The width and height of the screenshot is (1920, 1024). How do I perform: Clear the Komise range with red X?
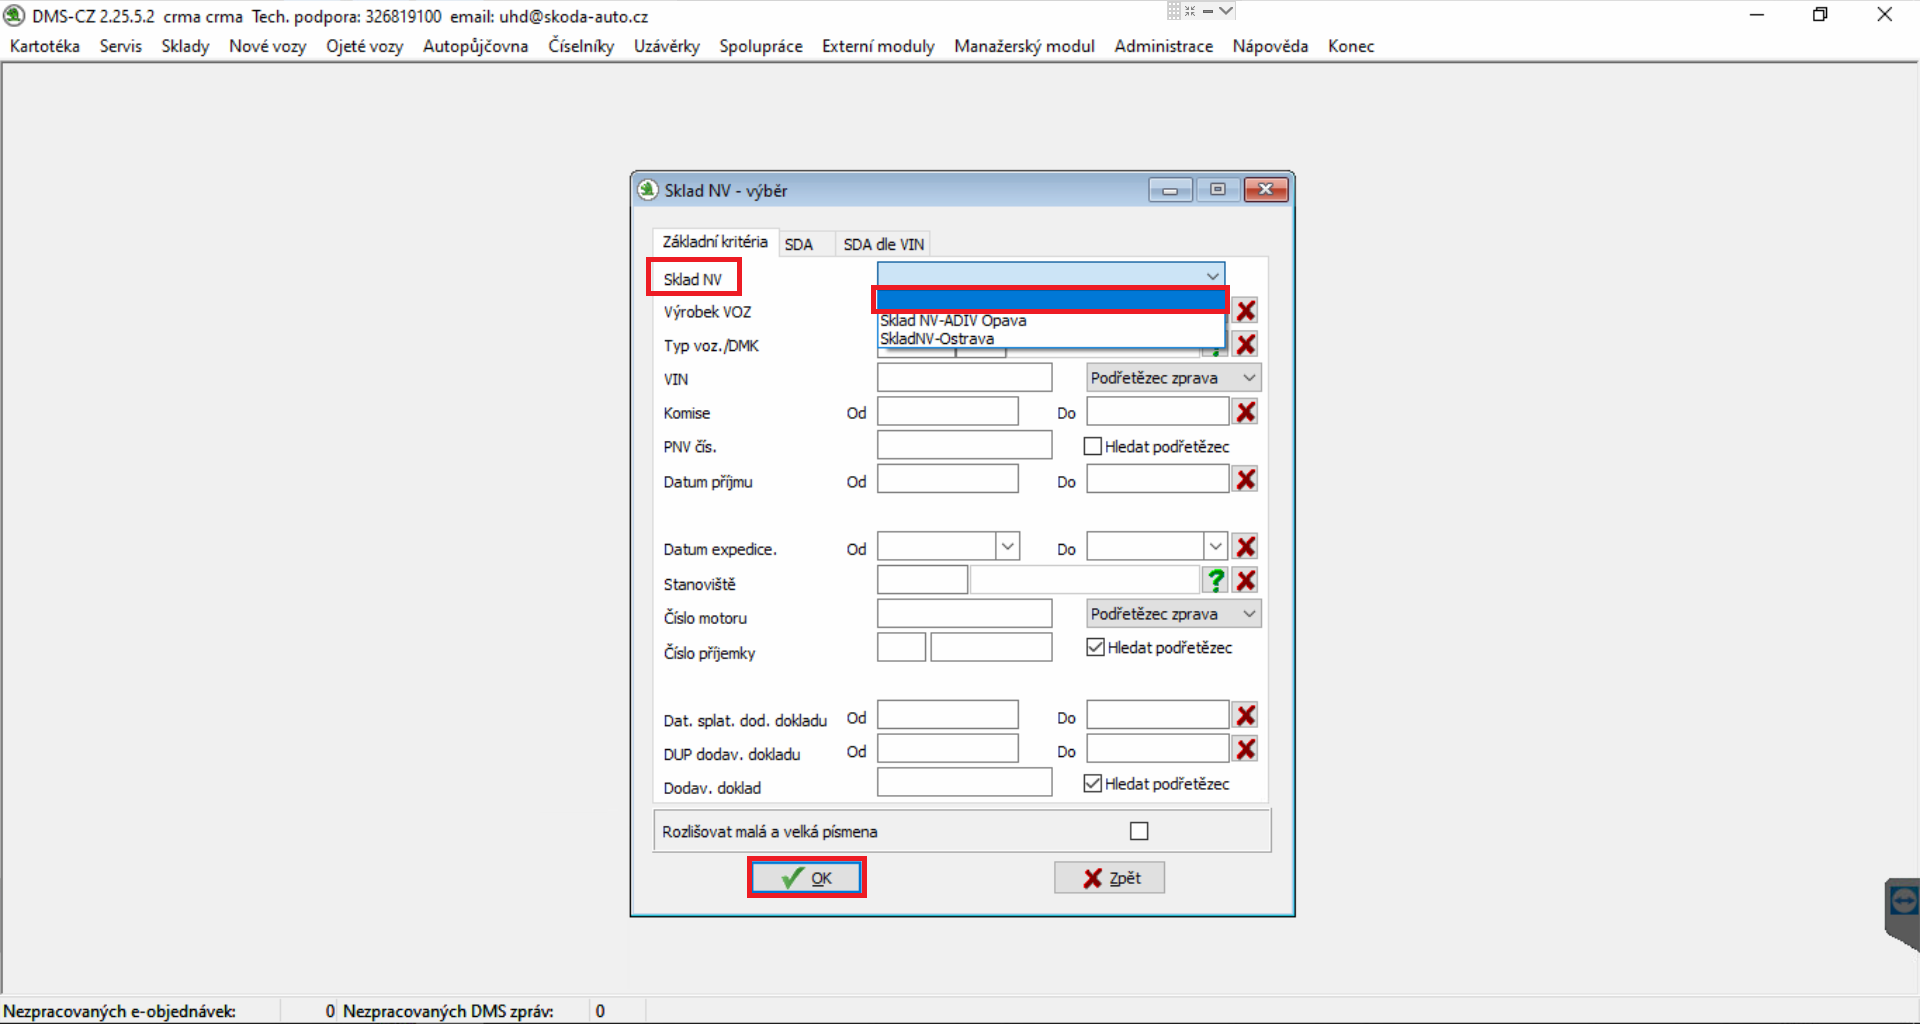1245,412
